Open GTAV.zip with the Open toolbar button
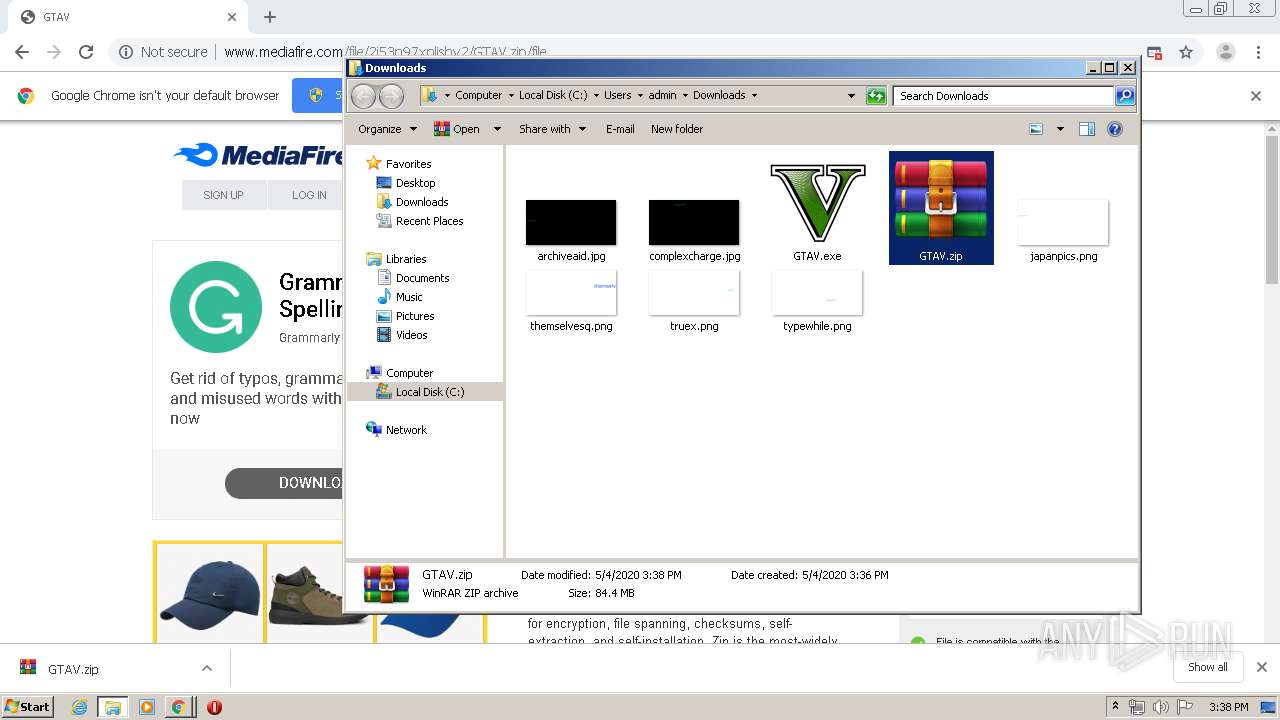 [x=457, y=129]
